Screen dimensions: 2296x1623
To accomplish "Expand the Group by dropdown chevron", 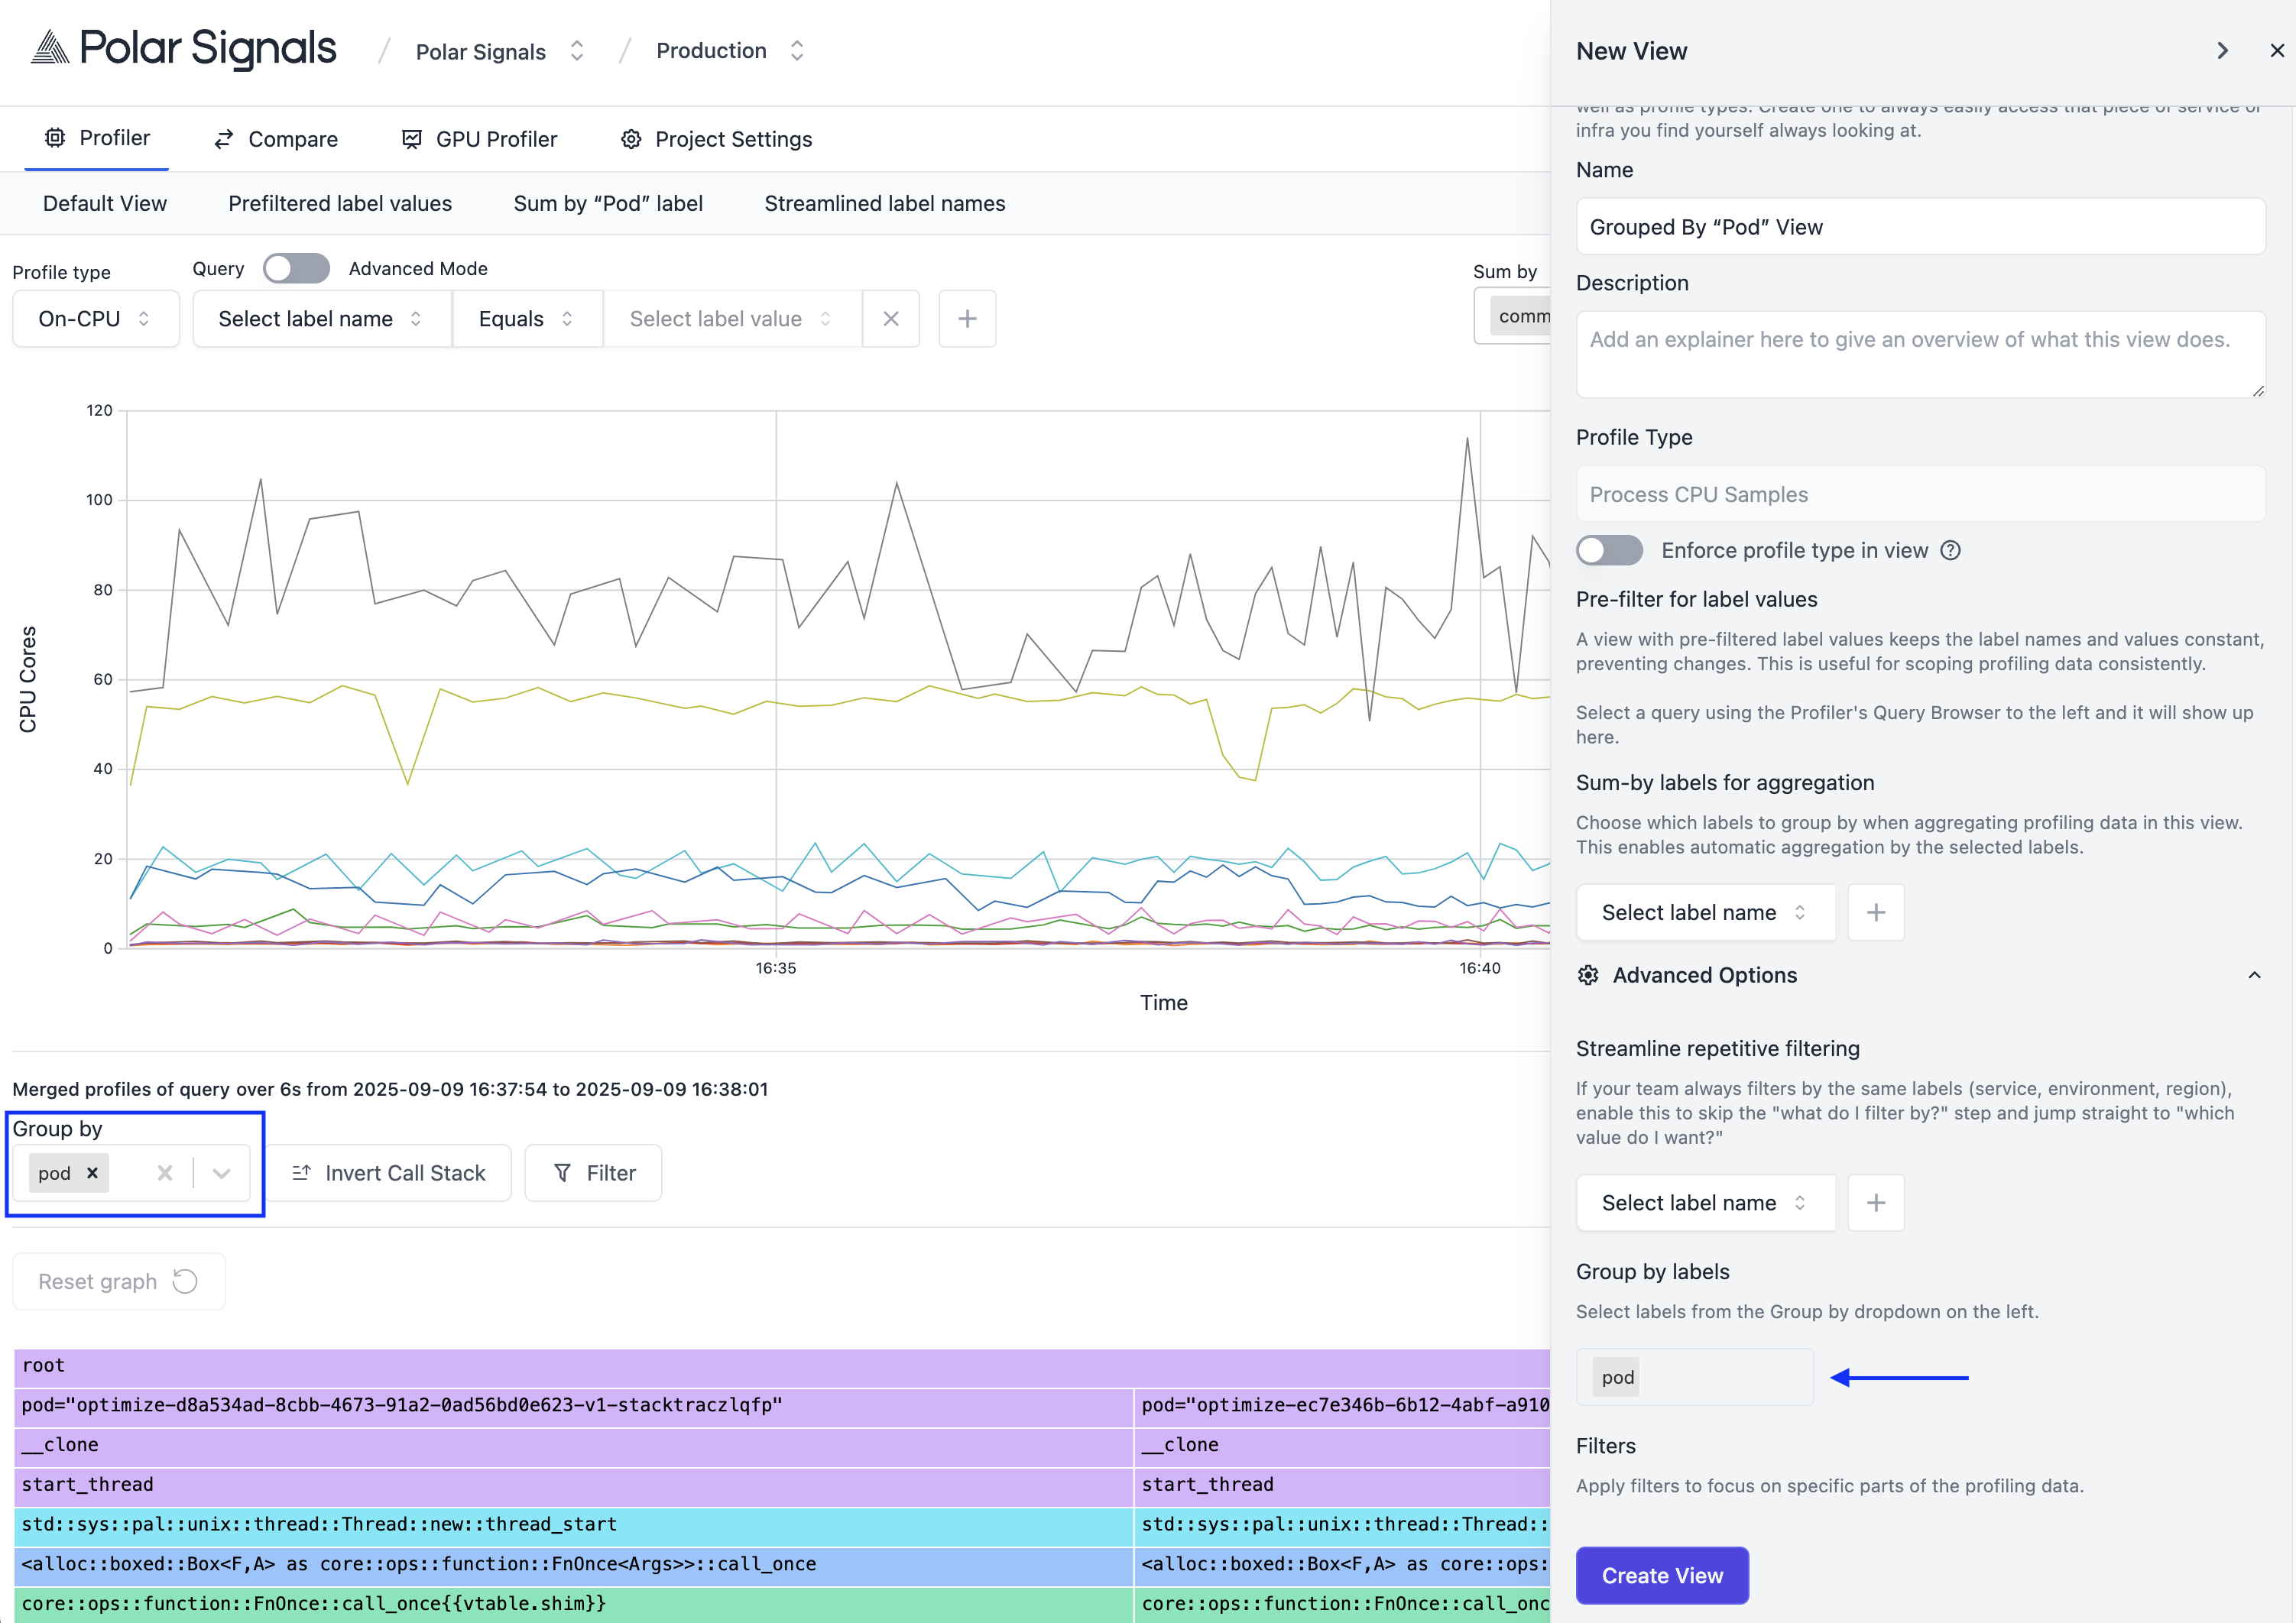I will (221, 1173).
